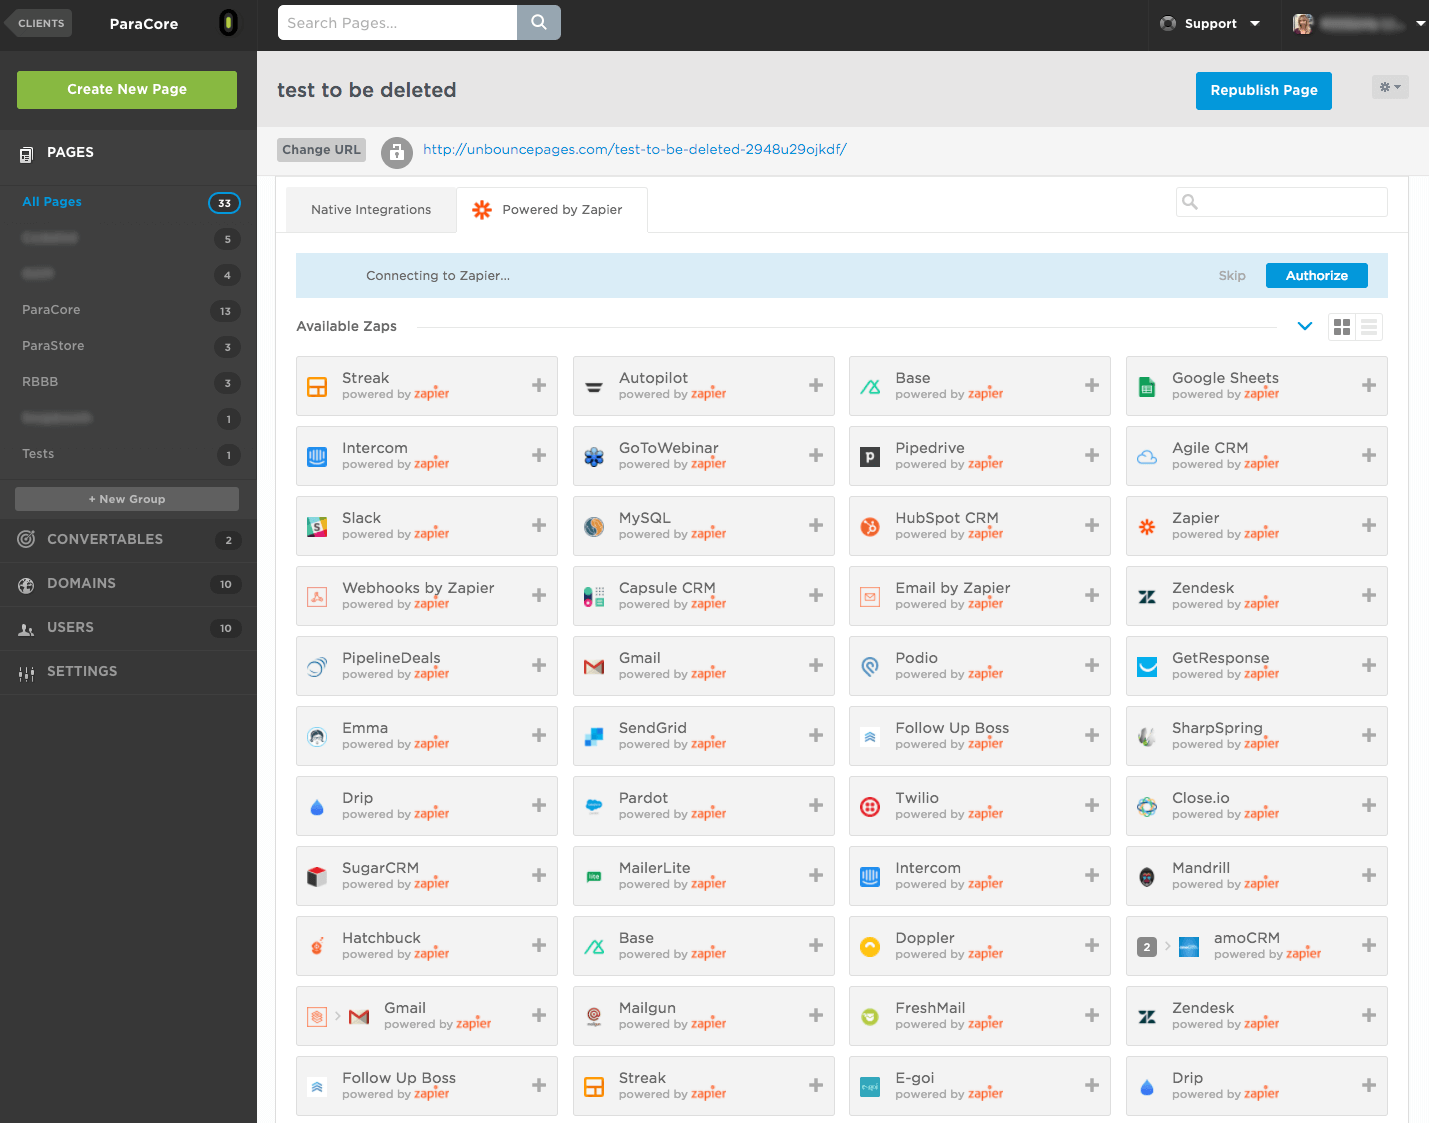Click the Autopilot zap plus icon
The image size is (1429, 1123).
(815, 385)
